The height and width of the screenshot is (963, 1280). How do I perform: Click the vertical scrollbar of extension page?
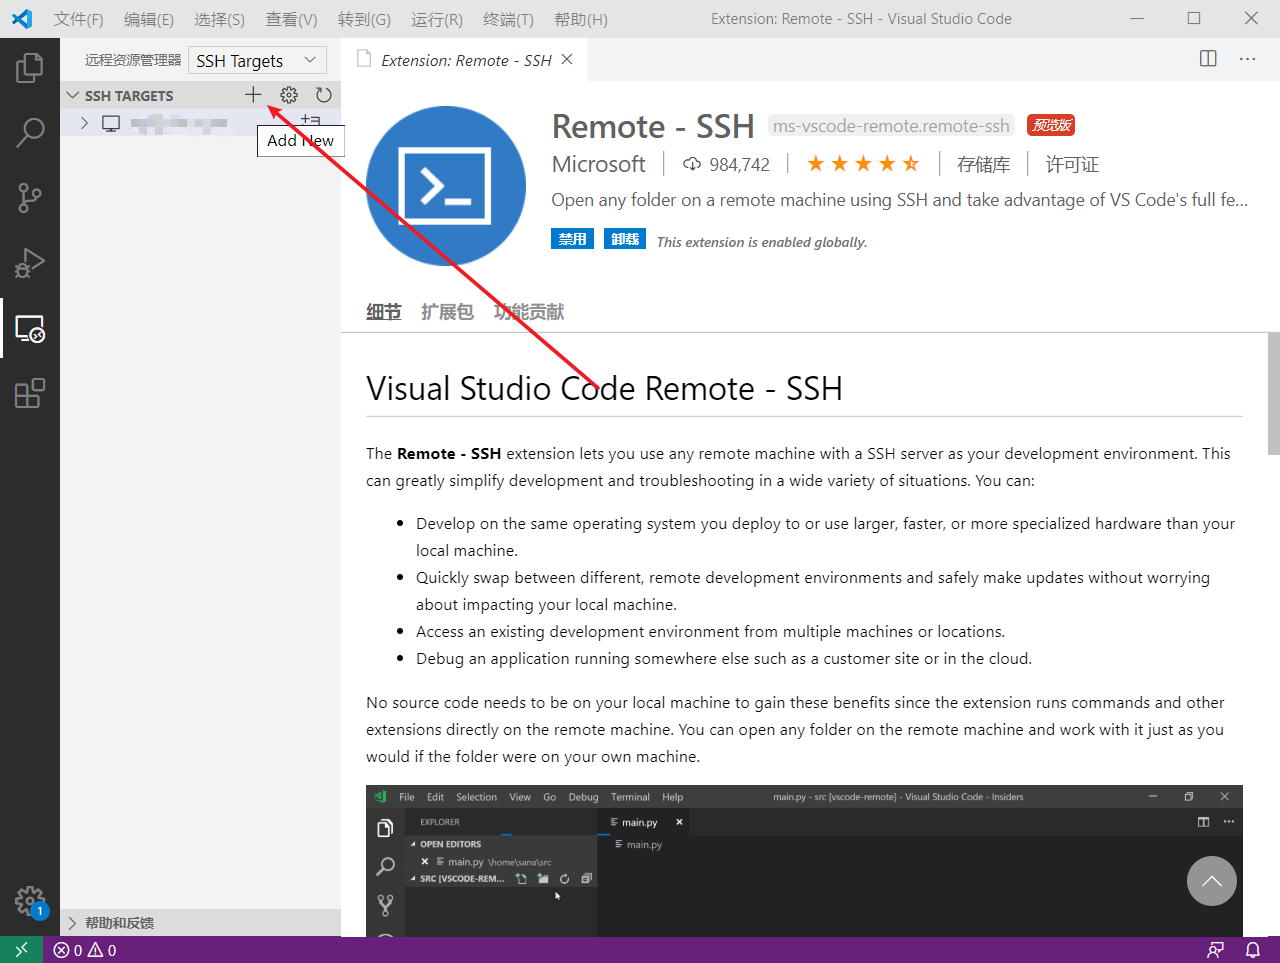pos(1273,394)
